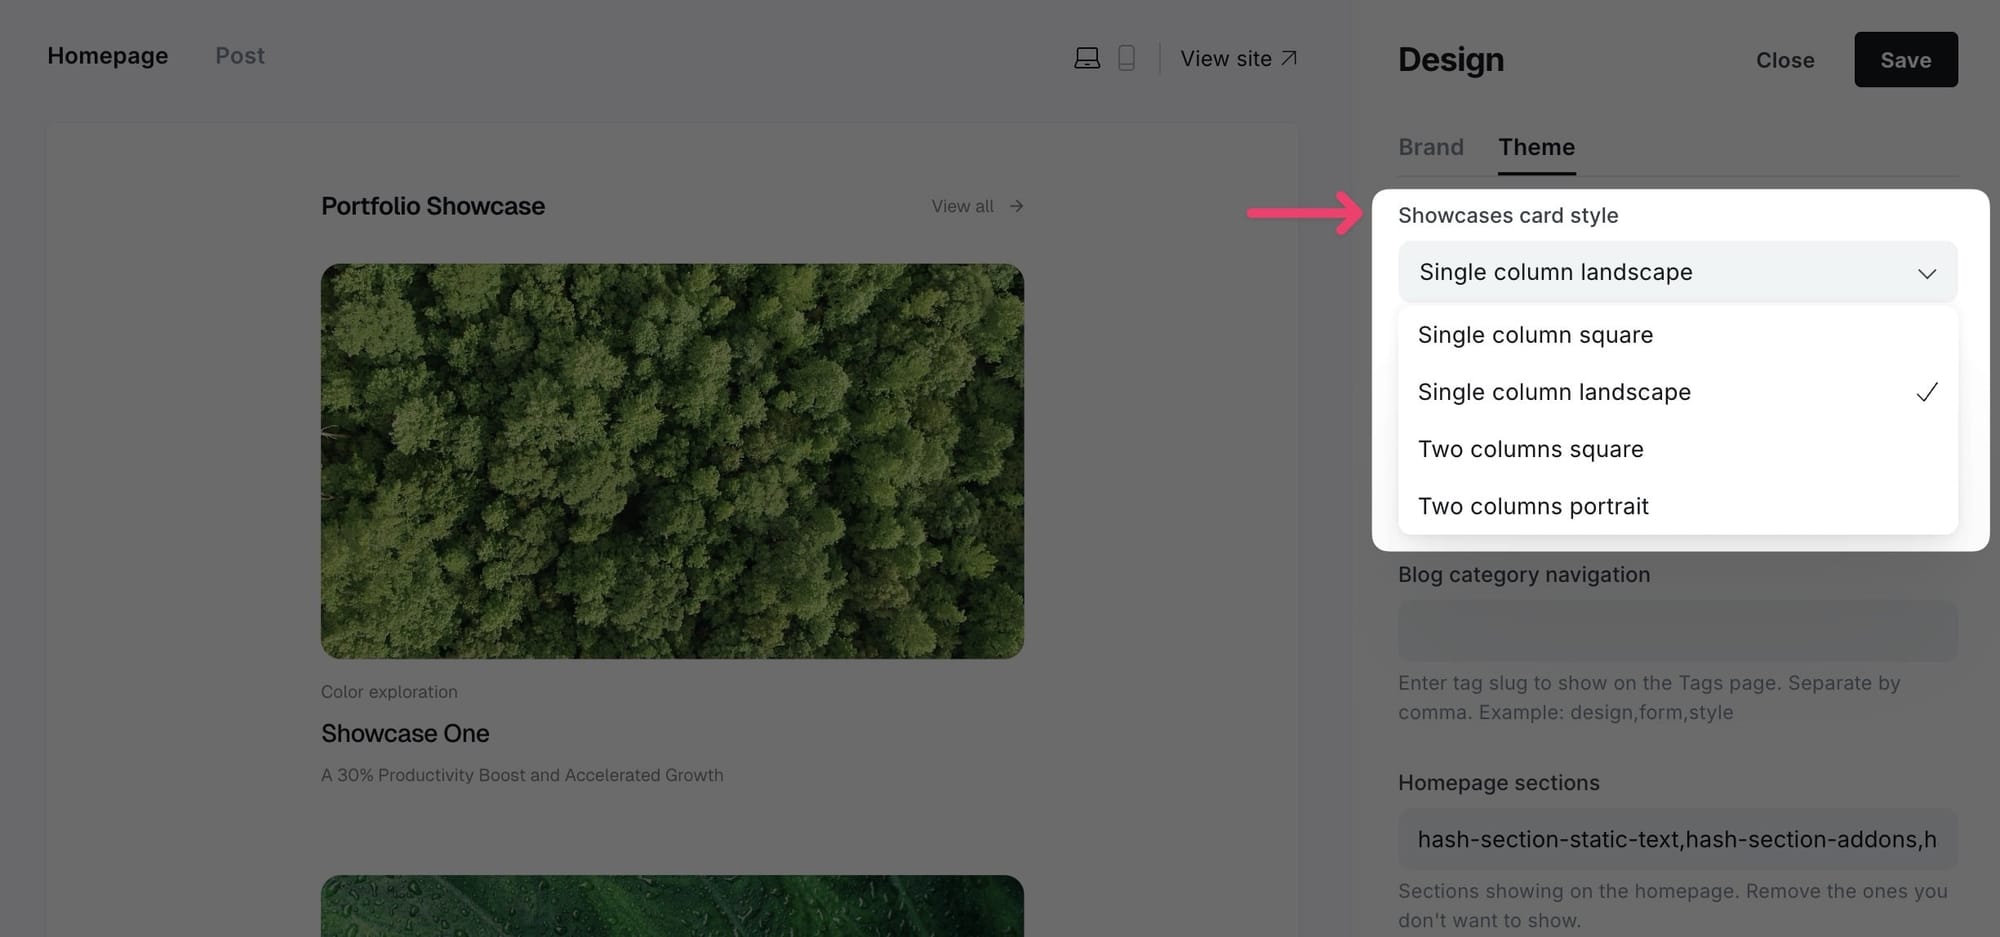This screenshot has height=937, width=2000.
Task: Close the Design panel
Action: 1785,60
